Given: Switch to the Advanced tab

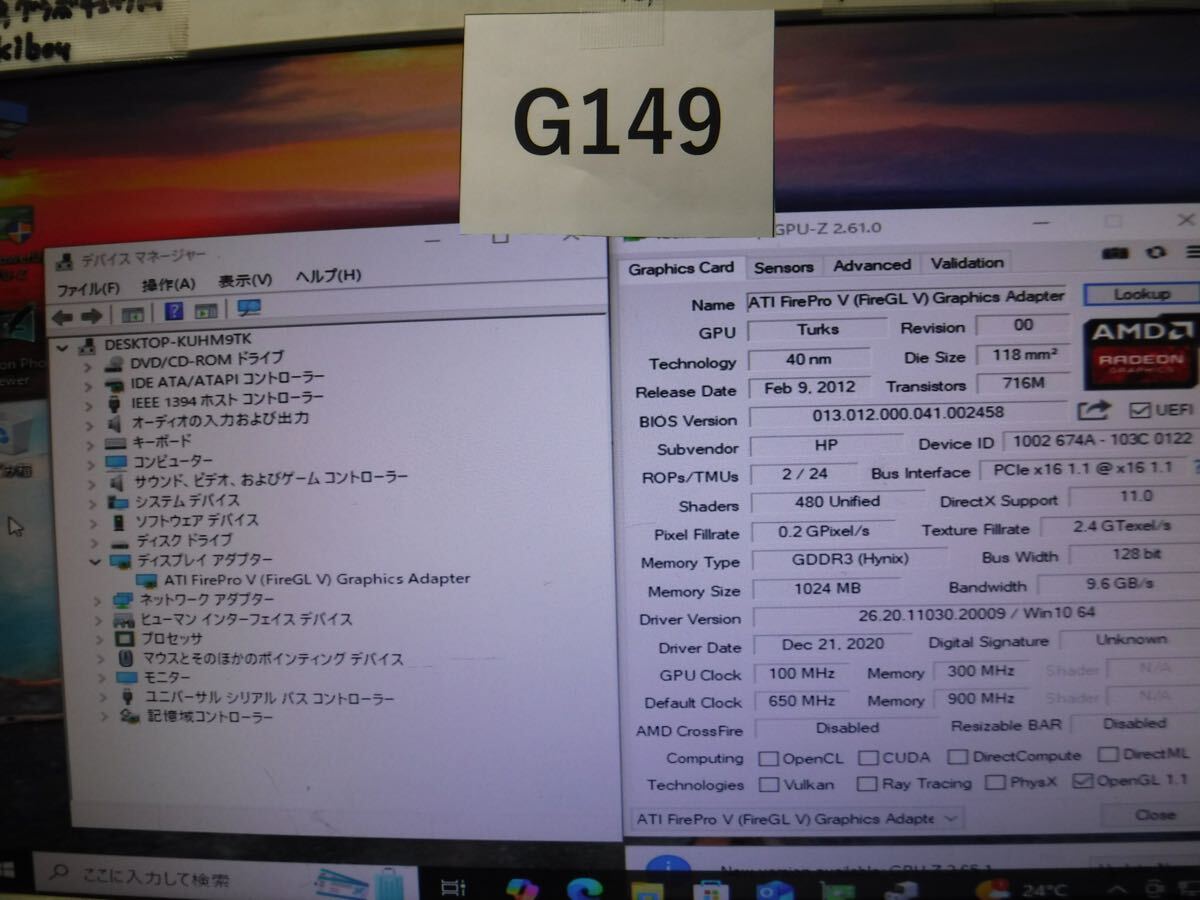Looking at the screenshot, I should coord(872,265).
